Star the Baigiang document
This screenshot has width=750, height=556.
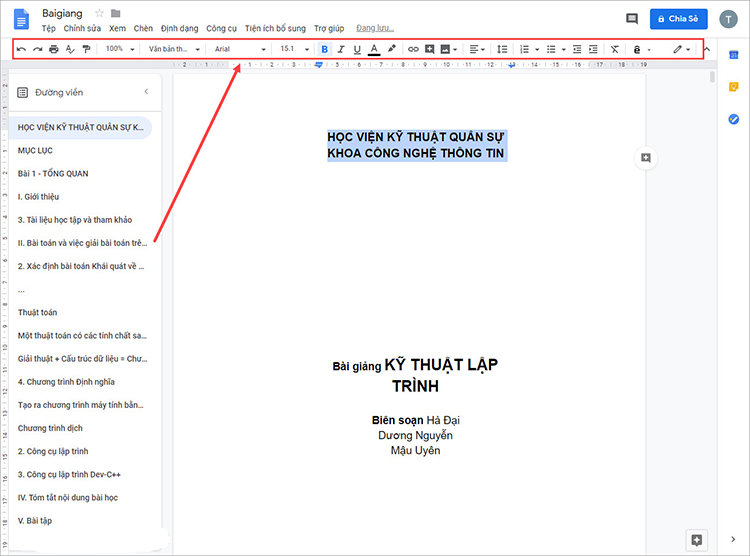click(99, 13)
